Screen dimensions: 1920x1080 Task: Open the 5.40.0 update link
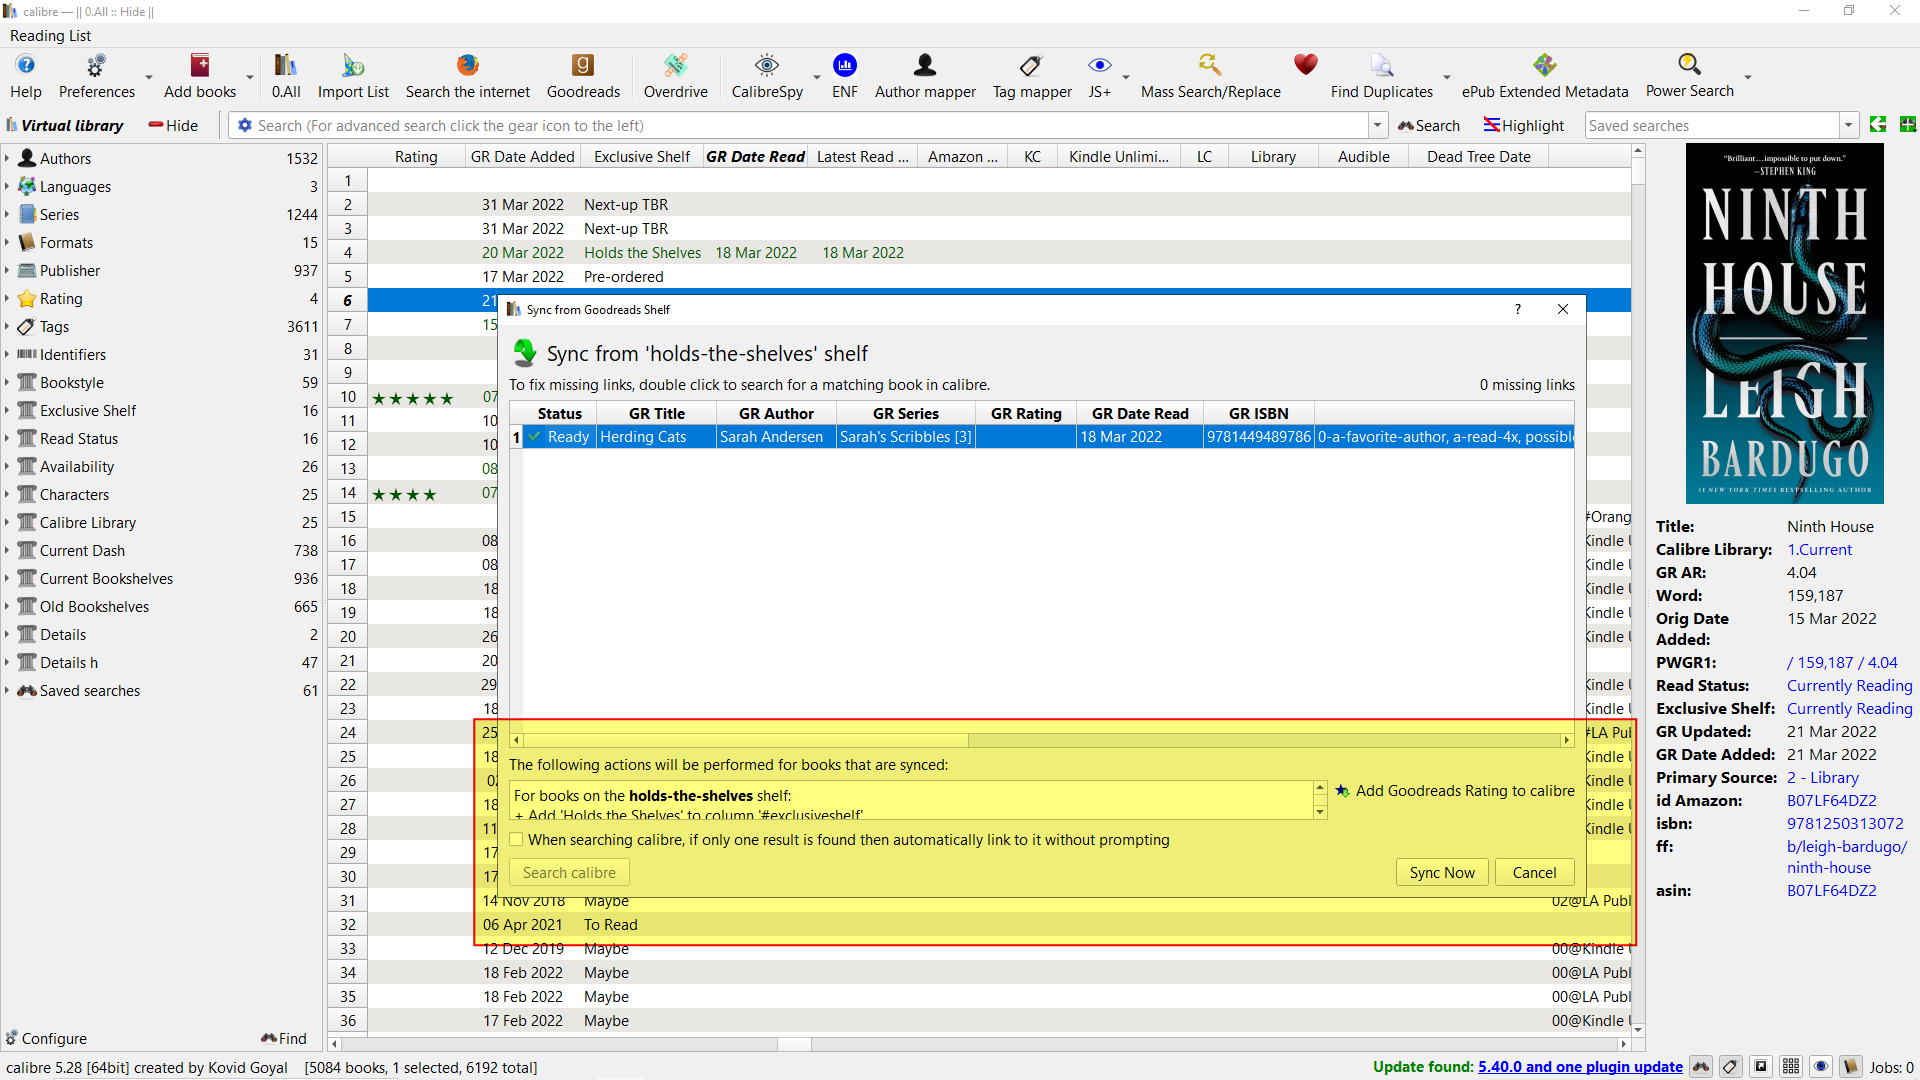click(1579, 1067)
